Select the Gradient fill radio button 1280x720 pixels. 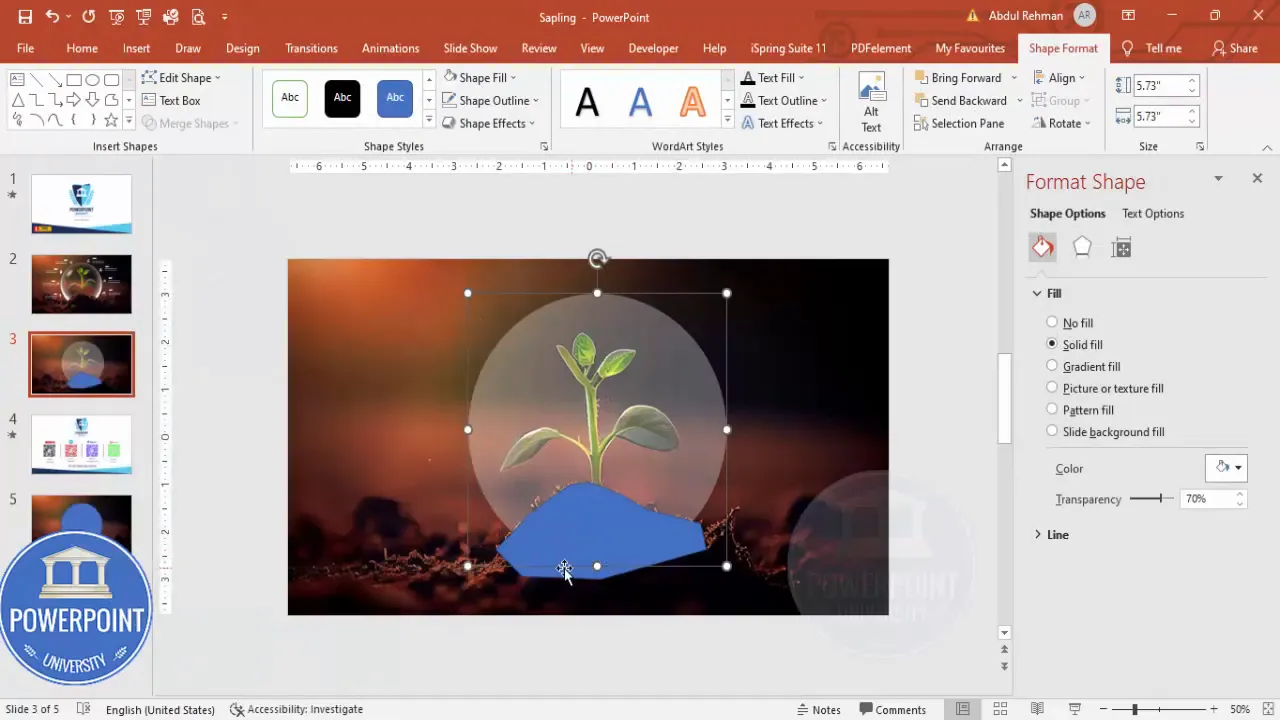click(1052, 366)
